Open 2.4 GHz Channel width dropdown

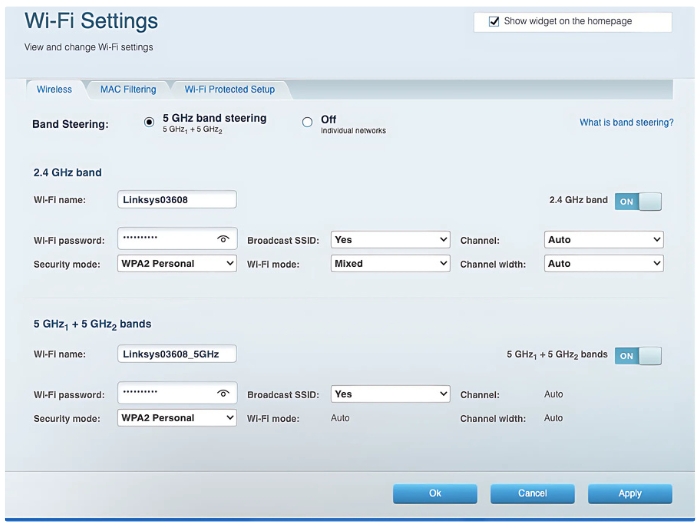point(604,263)
